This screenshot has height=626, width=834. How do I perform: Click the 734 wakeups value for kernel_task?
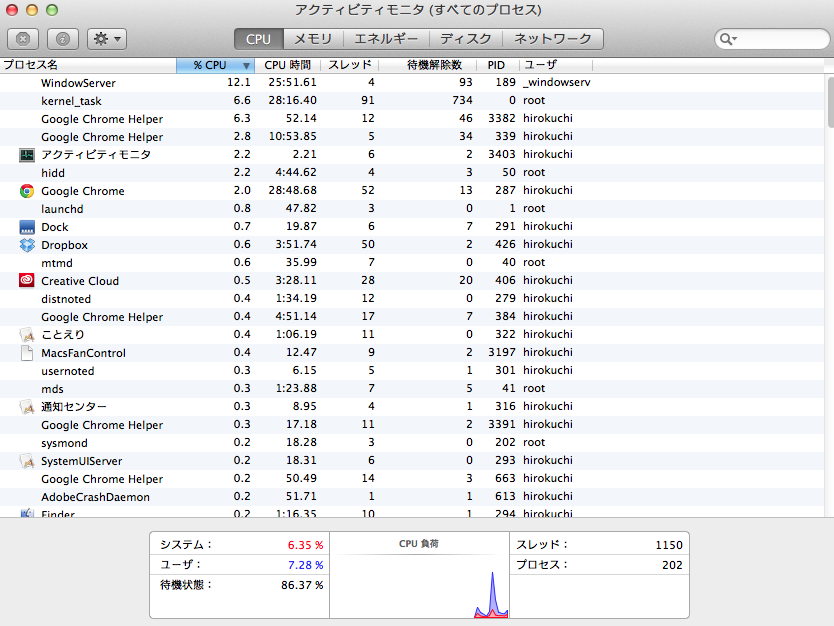(x=462, y=101)
